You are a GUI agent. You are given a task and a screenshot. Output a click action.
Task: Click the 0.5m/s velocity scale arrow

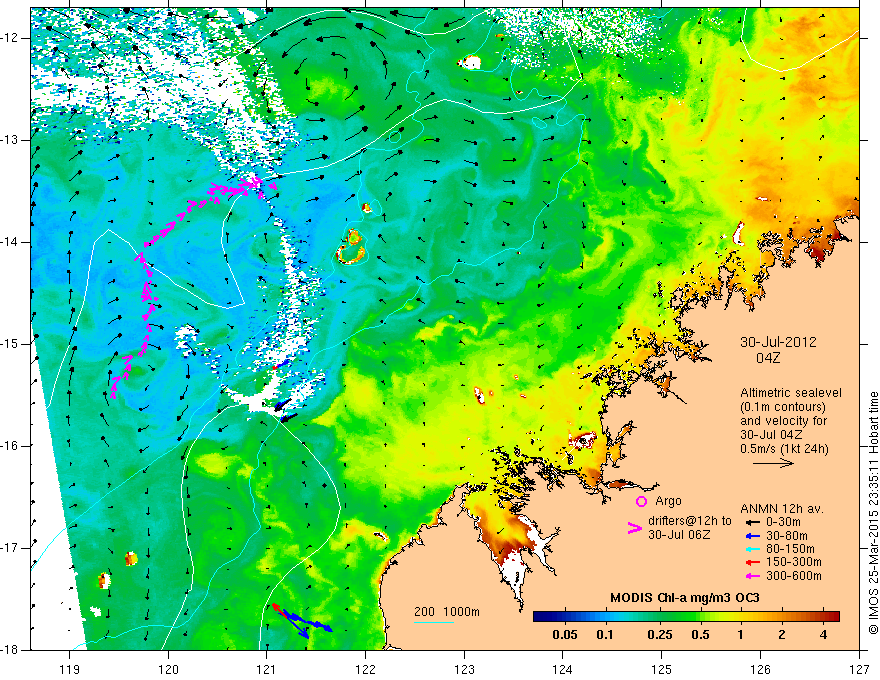[x=773, y=463]
